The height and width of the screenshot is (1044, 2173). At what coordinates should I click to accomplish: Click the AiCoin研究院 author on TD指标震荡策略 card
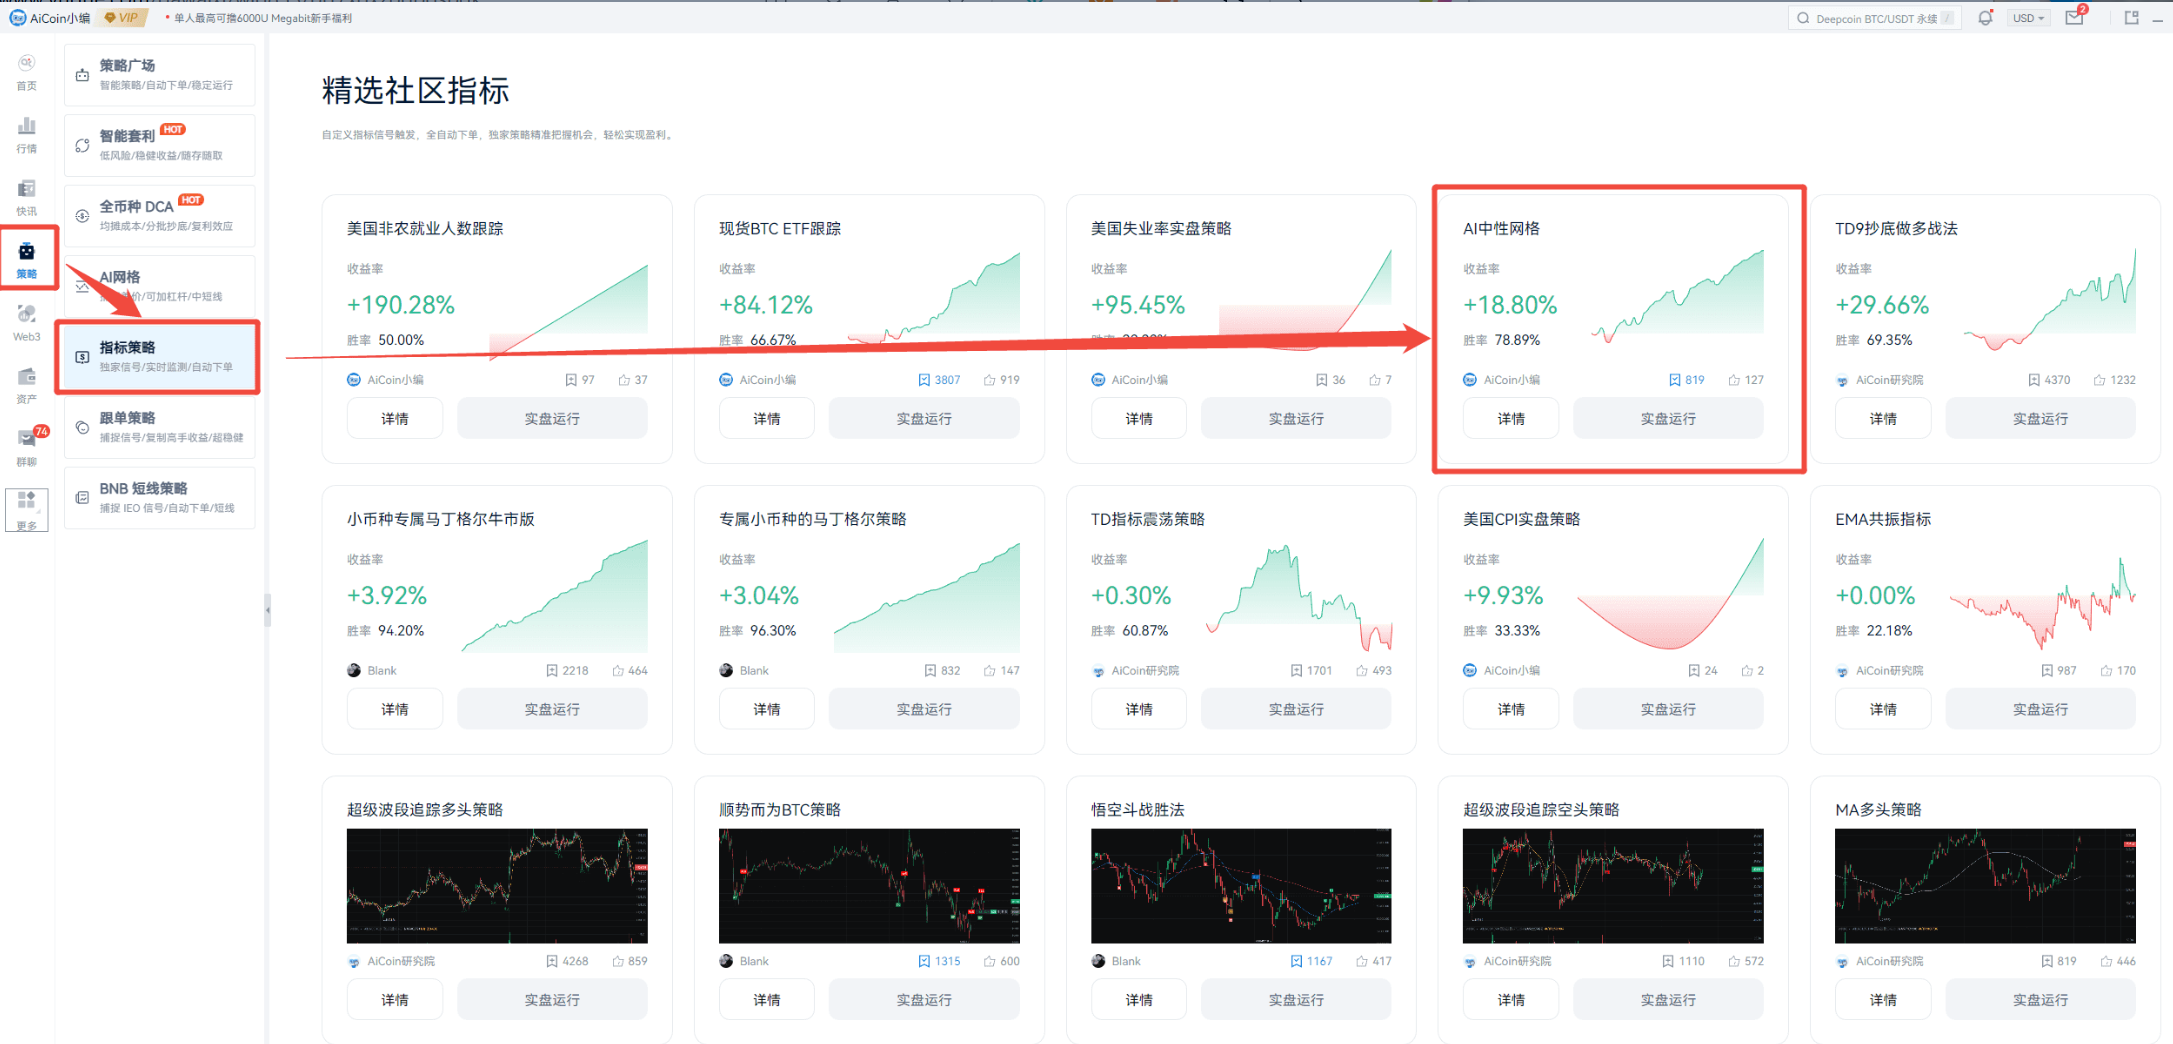tap(1145, 671)
